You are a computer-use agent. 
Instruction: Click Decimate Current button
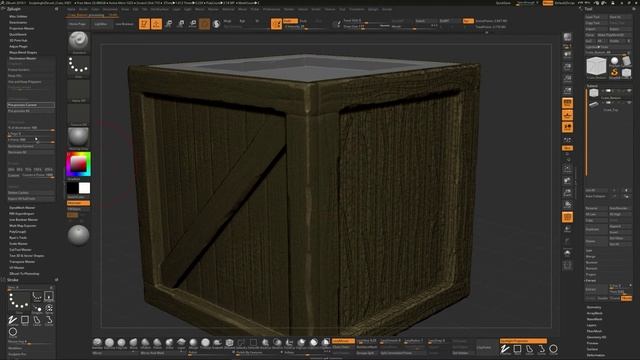tap(31, 146)
